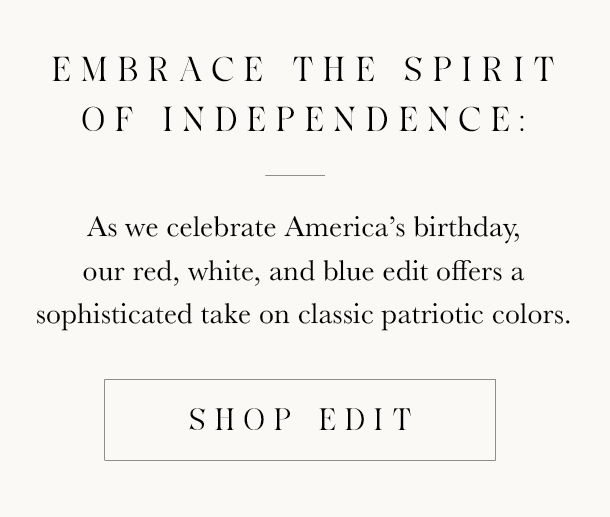Viewport: 610px width, 517px height.
Task: Click the "Of Independence:" heading line
Action: coord(304,119)
